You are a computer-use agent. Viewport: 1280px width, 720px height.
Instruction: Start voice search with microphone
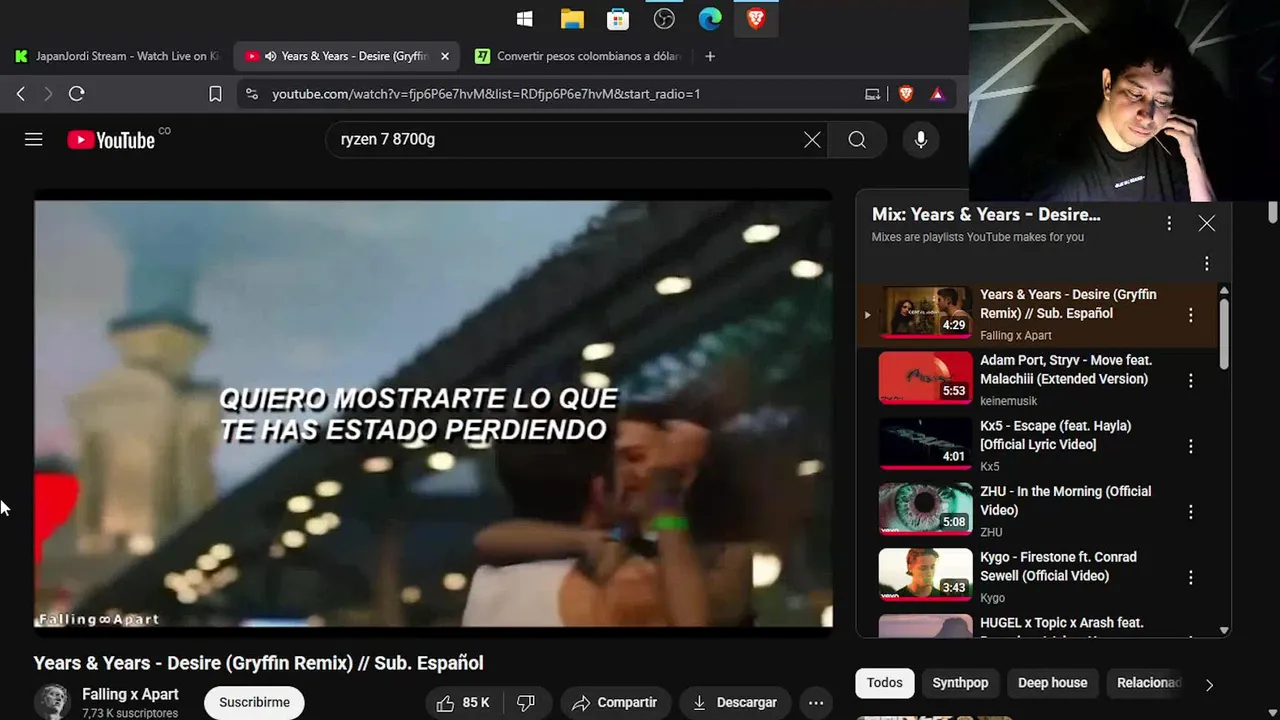[921, 140]
